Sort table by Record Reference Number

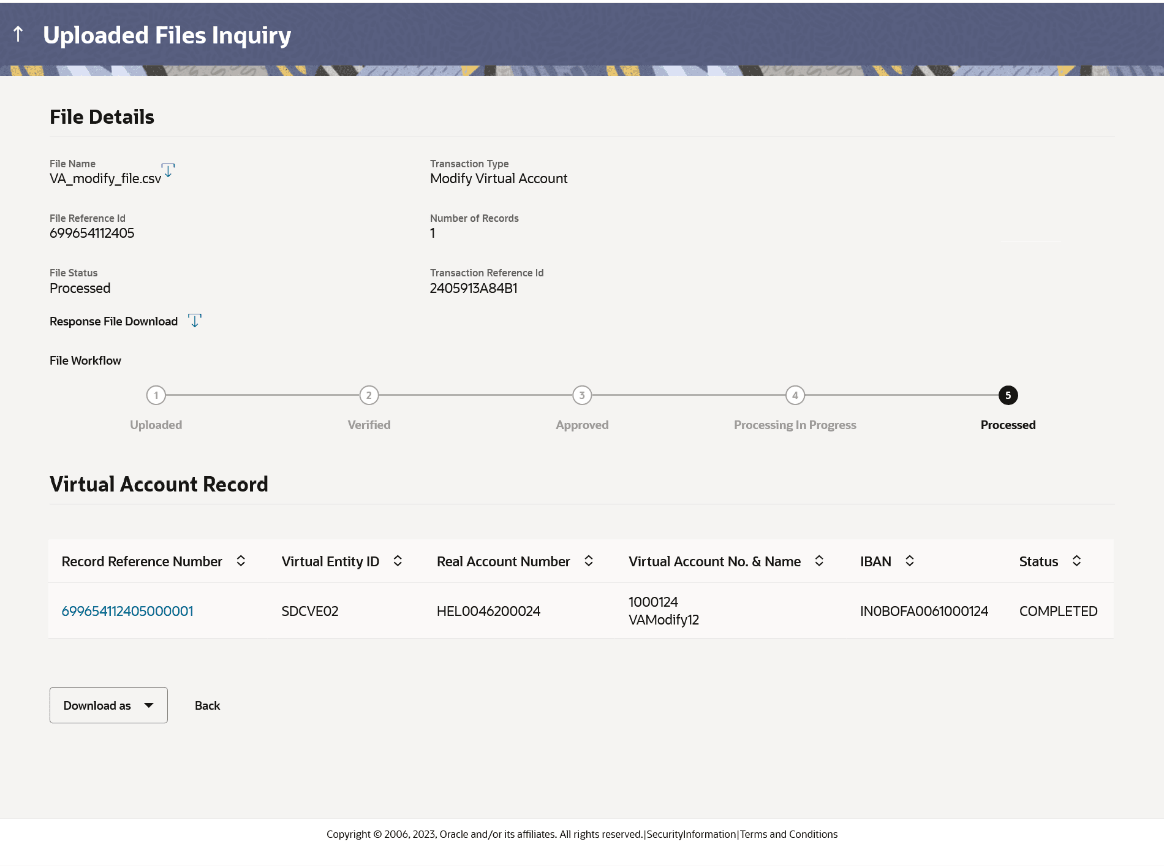[241, 561]
